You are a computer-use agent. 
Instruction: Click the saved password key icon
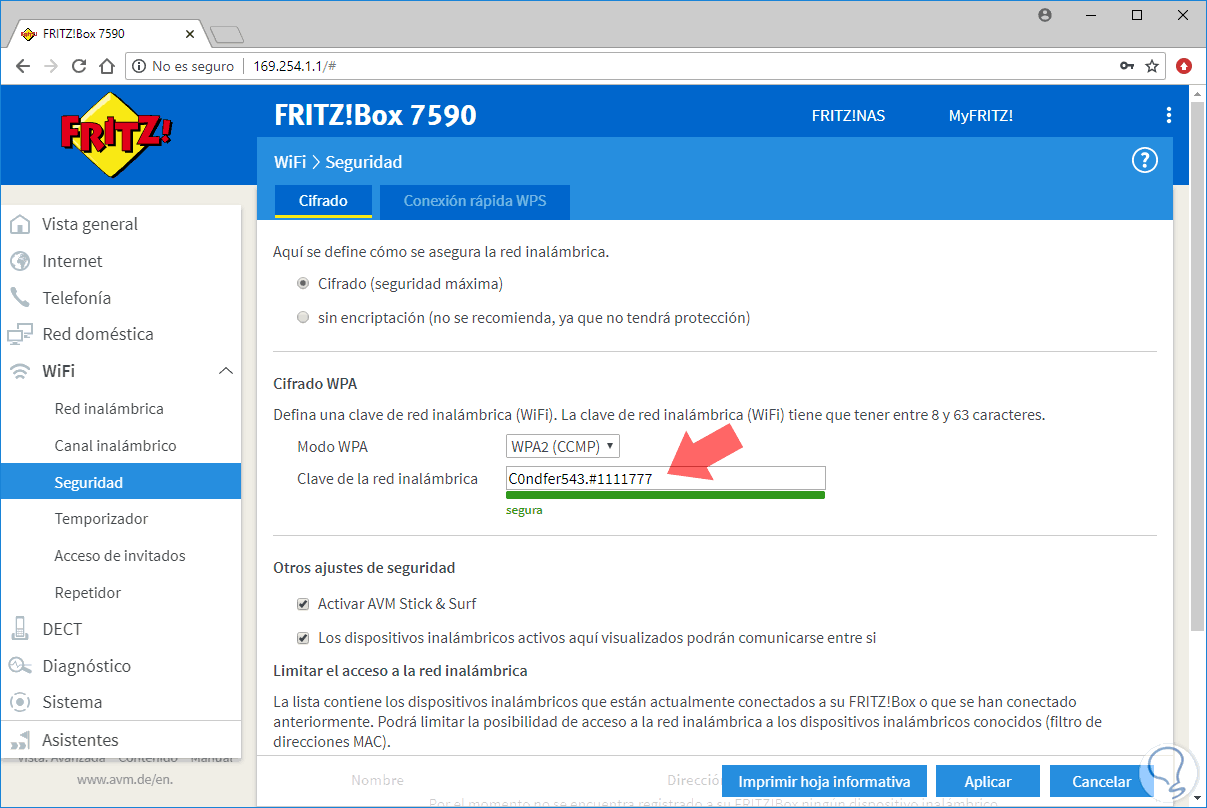(1127, 66)
